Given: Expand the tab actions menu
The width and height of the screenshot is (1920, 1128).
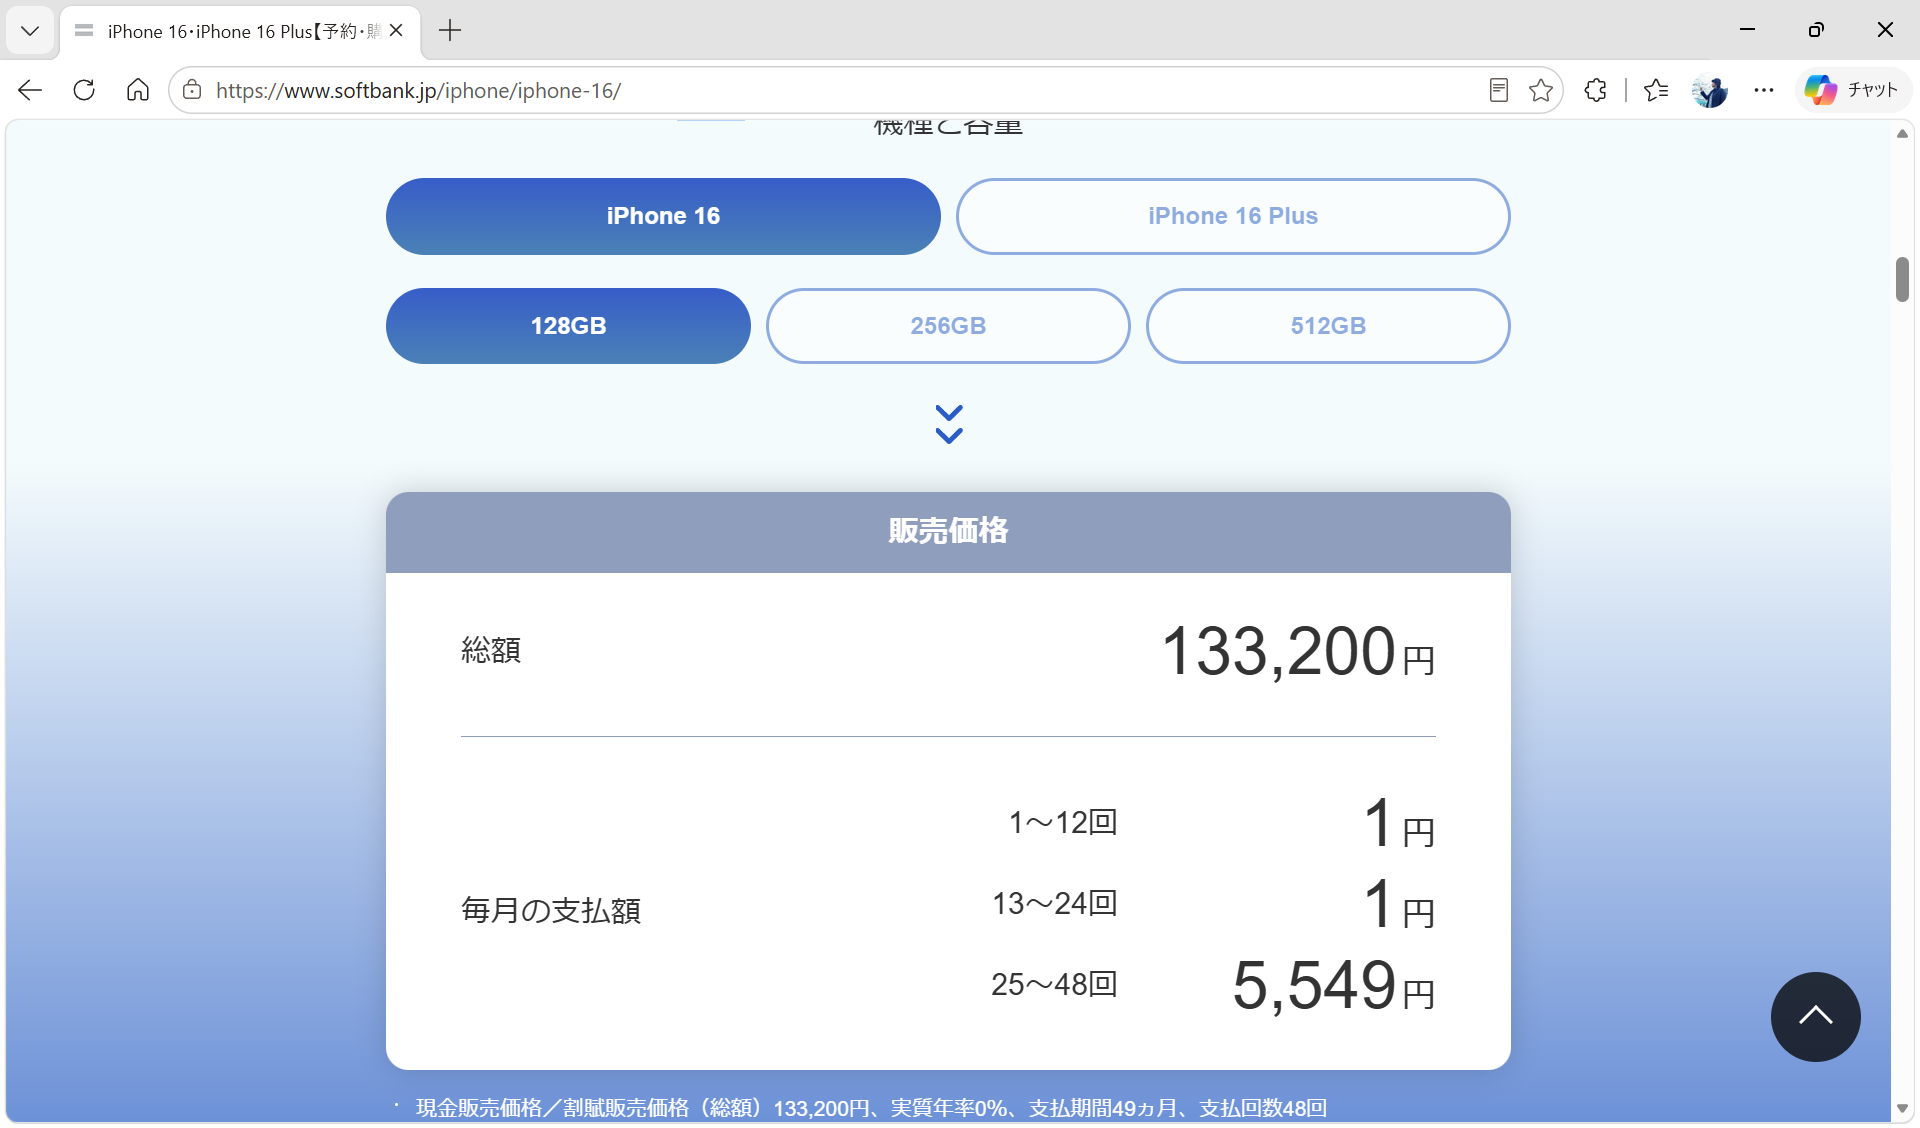Looking at the screenshot, I should coord(30,31).
